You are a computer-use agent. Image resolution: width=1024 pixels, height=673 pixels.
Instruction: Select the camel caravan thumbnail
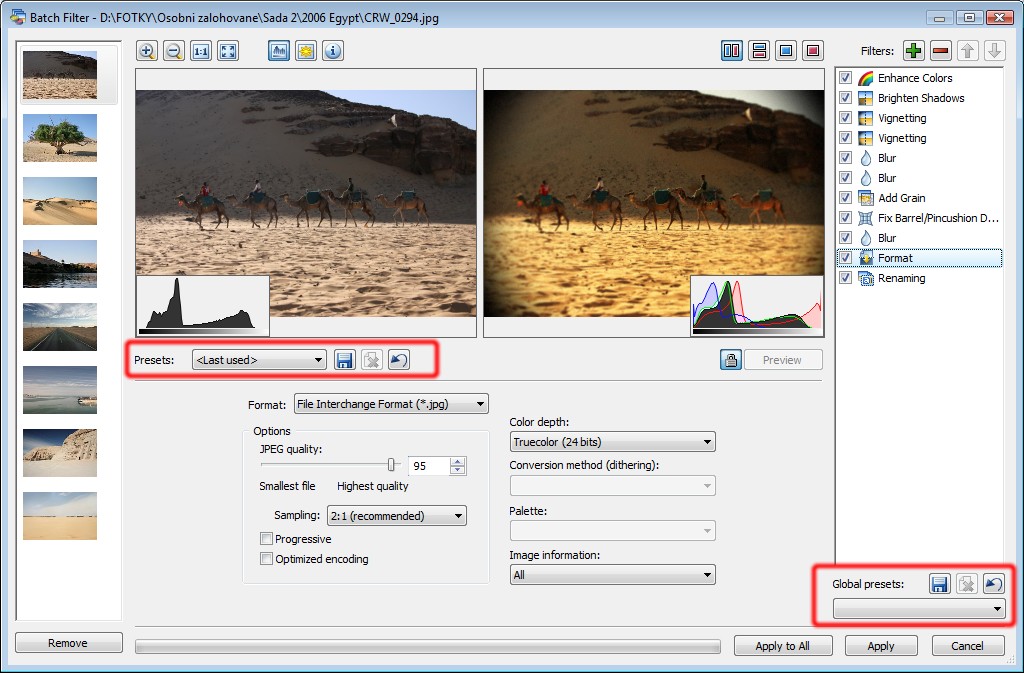[x=60, y=75]
